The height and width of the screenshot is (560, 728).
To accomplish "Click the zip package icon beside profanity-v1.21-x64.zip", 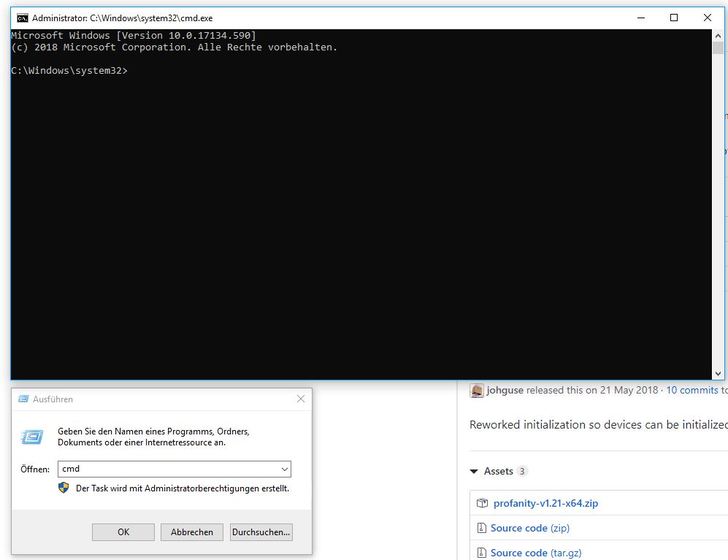I will pos(482,503).
